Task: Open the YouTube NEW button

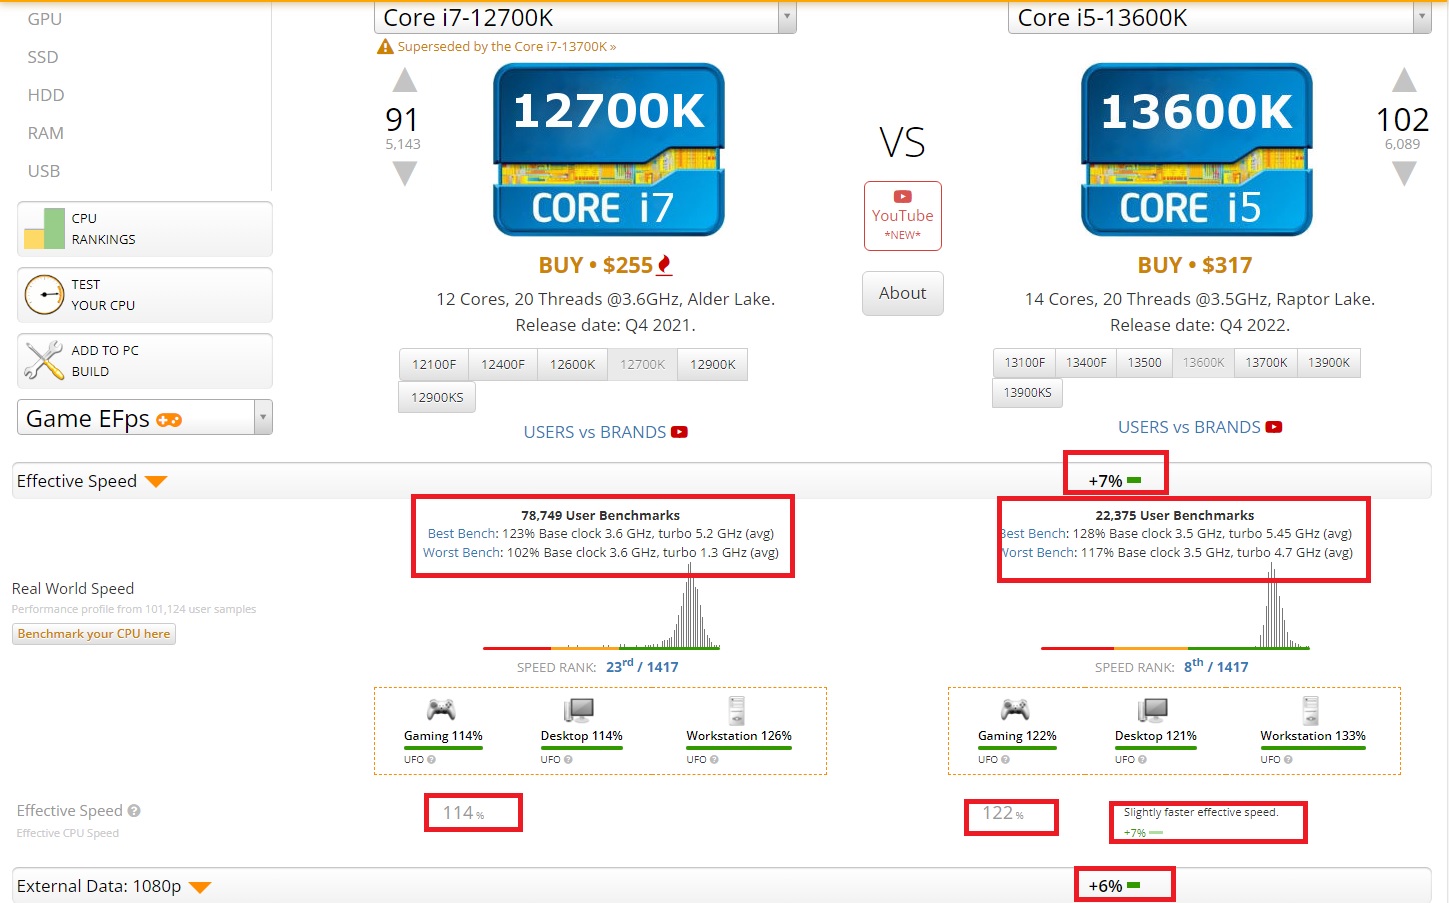Action: pos(902,215)
